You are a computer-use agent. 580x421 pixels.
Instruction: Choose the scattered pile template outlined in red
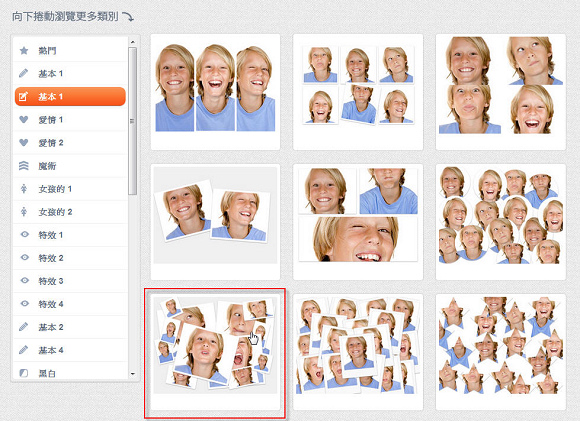tap(215, 353)
